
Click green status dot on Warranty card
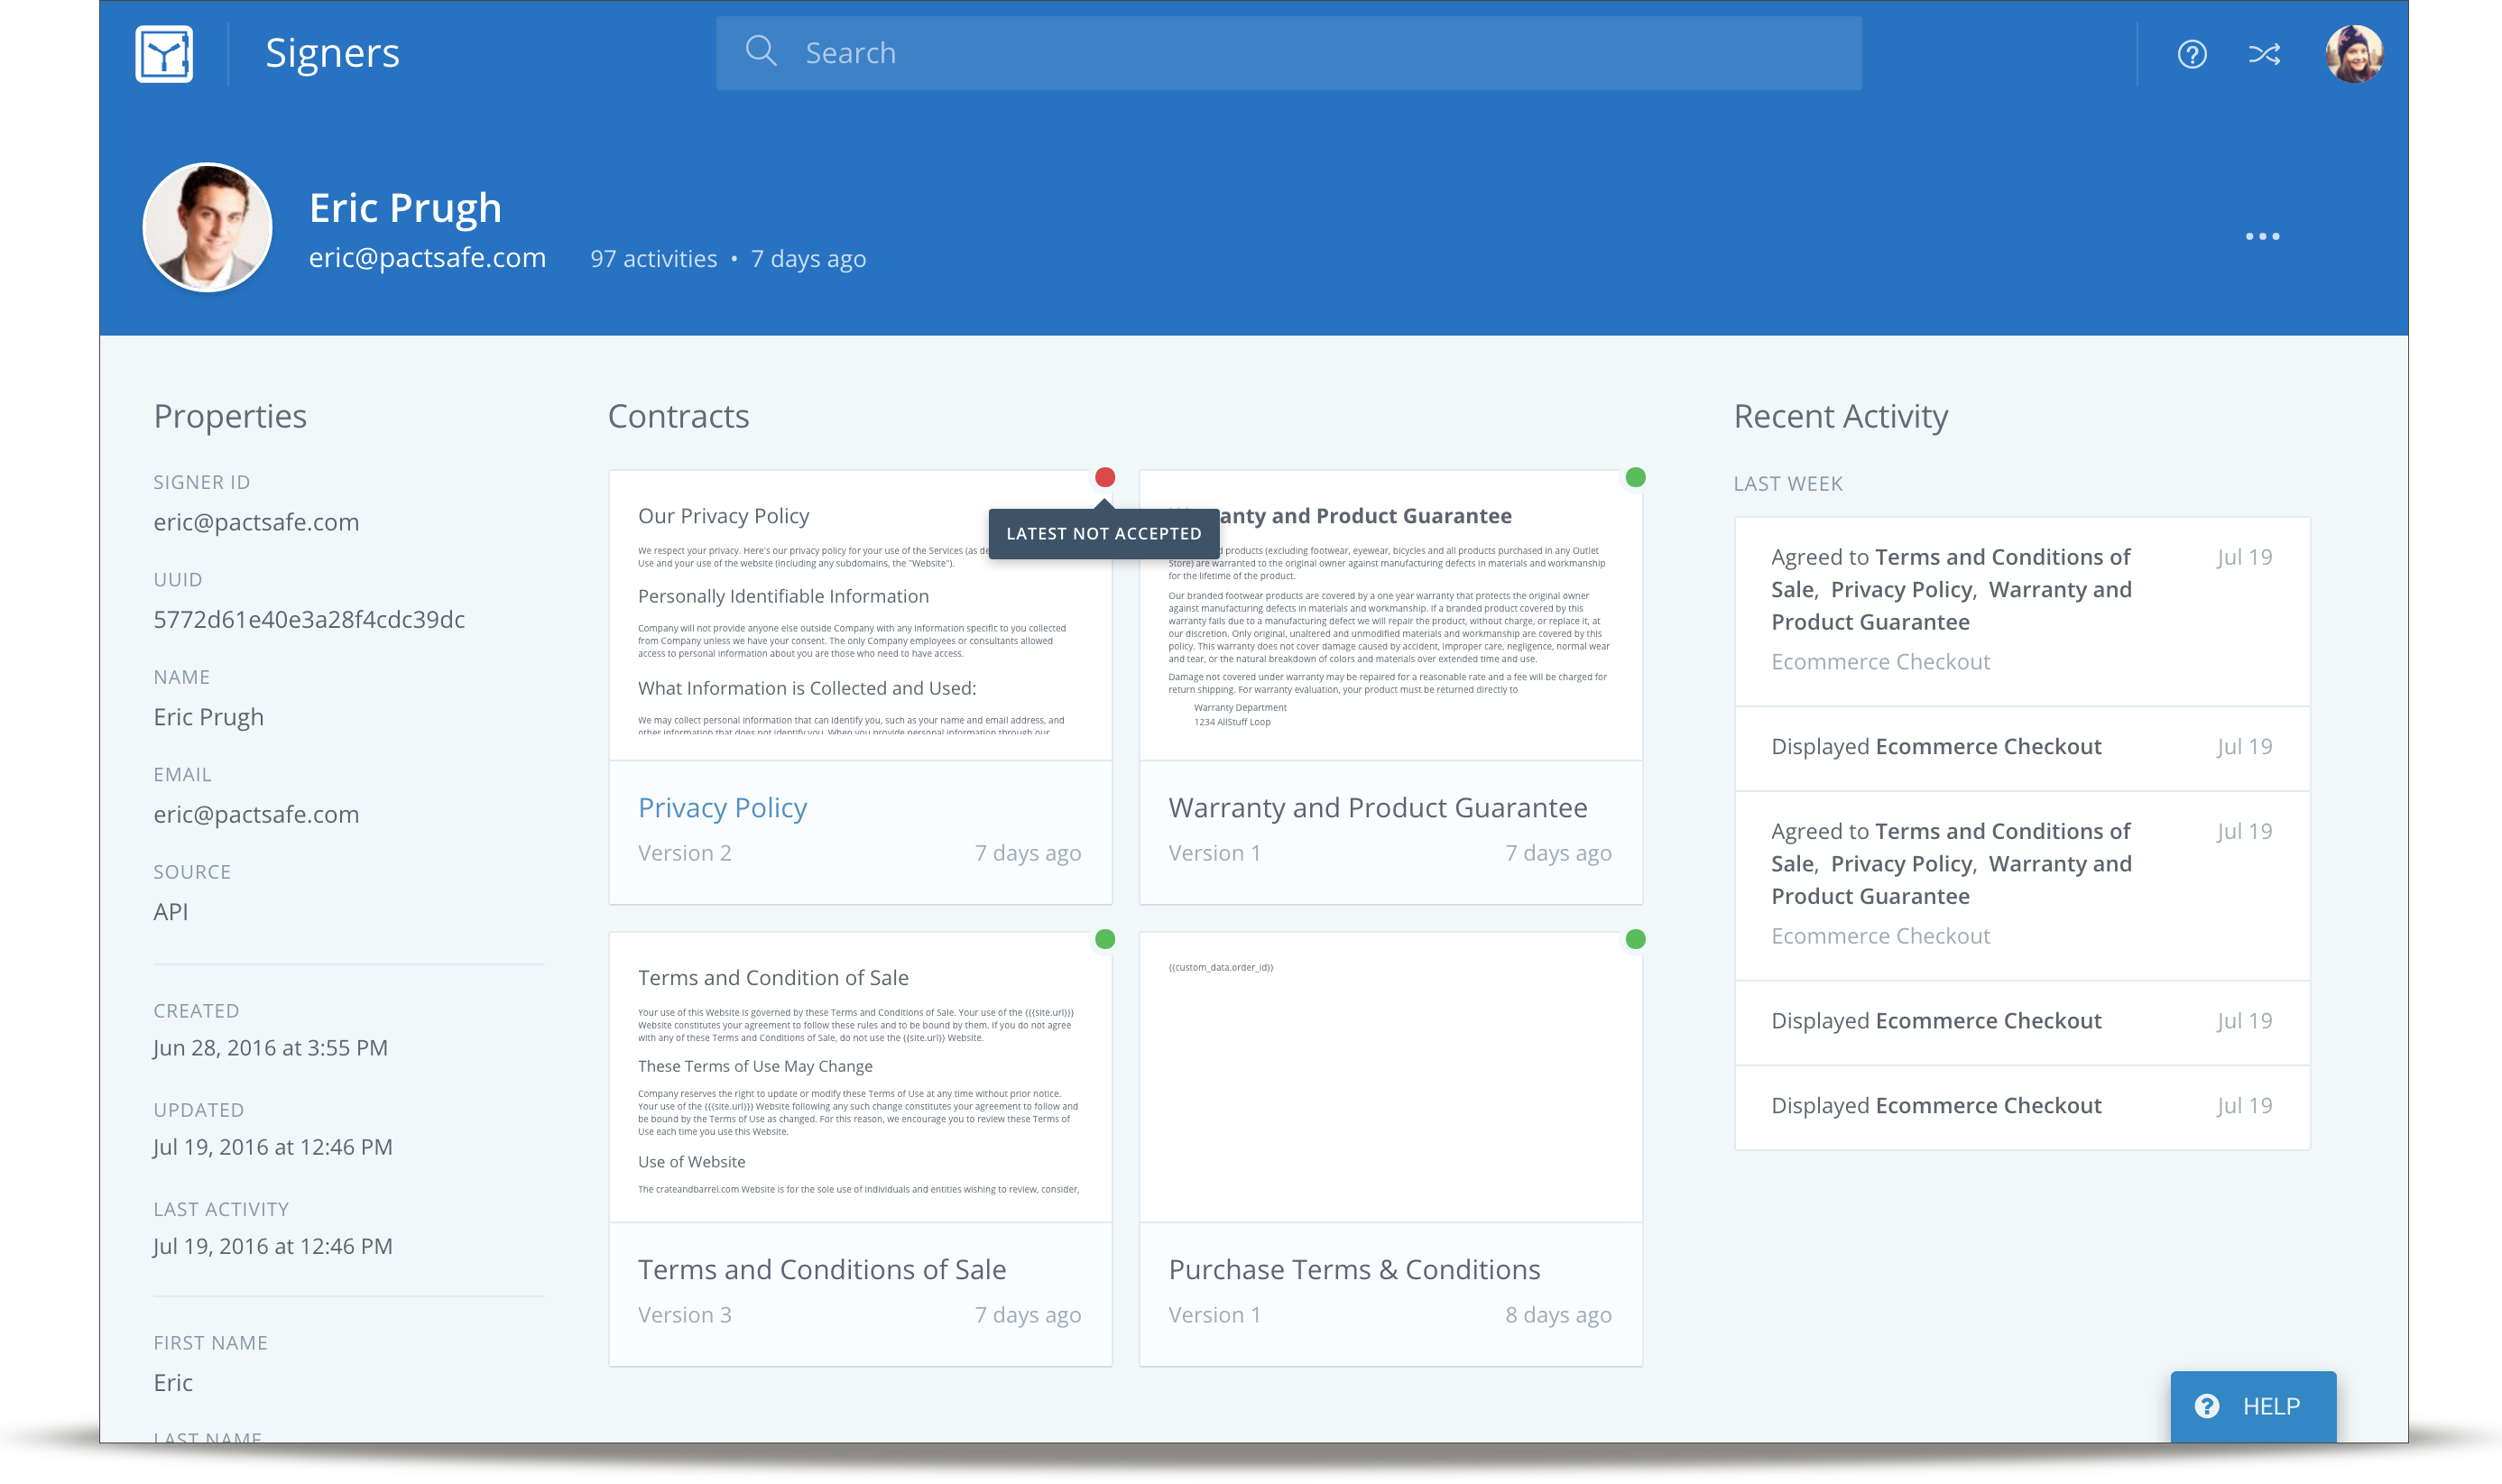click(1635, 478)
